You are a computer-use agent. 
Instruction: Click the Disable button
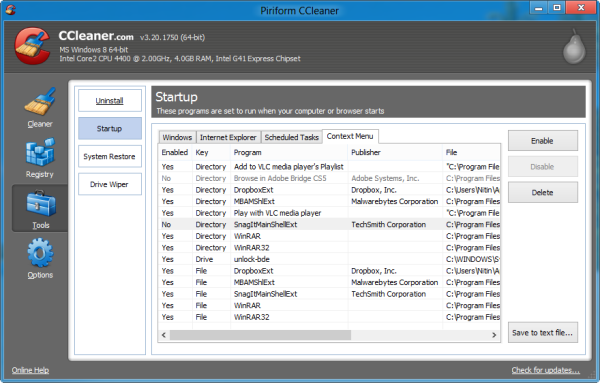pos(543,167)
